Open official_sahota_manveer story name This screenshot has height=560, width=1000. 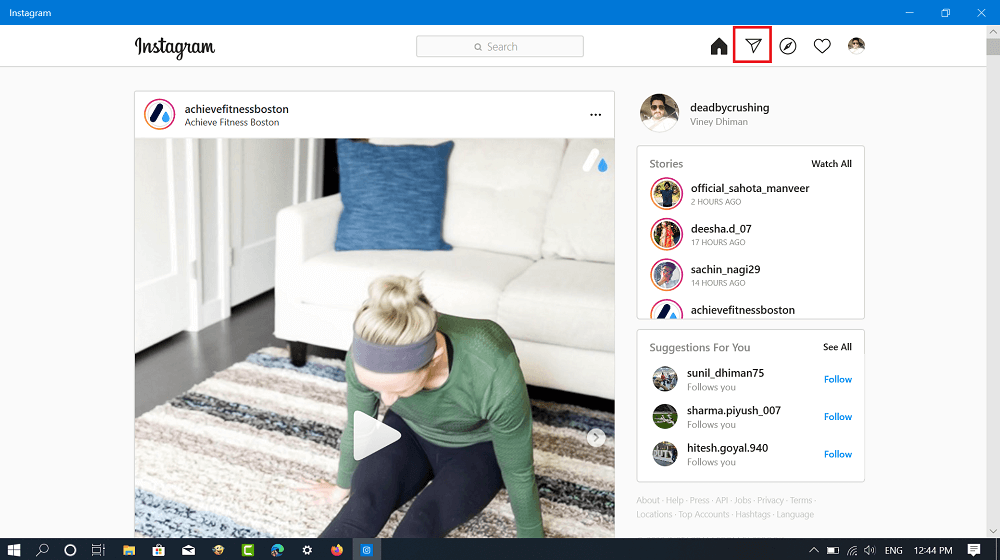(750, 188)
